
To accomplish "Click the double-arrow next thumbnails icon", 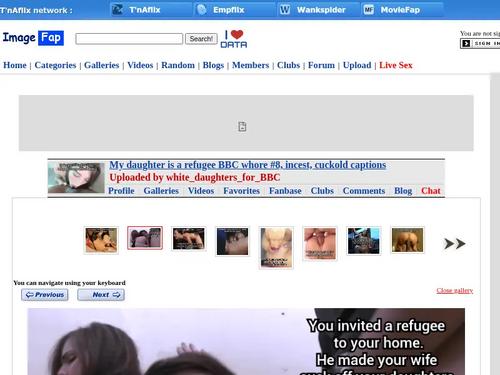I will click(x=454, y=244).
